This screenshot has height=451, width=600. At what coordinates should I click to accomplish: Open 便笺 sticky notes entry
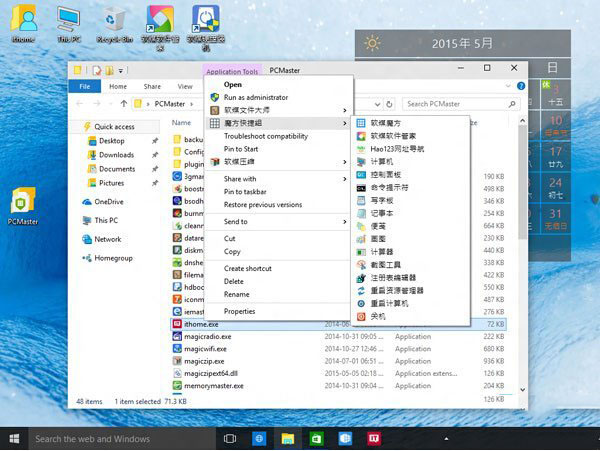[x=410, y=226]
